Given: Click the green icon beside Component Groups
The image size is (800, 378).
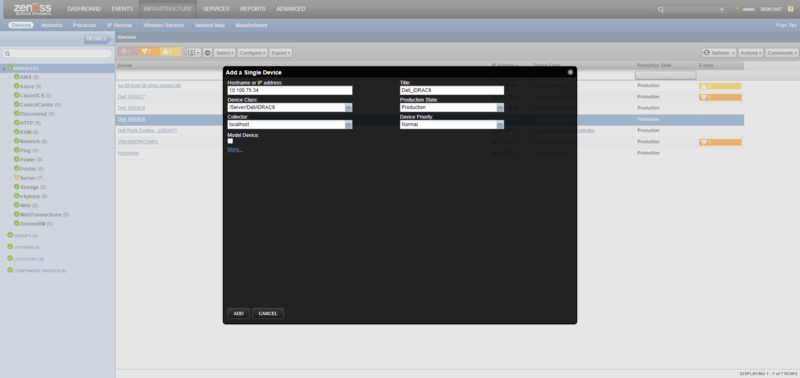Looking at the screenshot, I should (10, 270).
